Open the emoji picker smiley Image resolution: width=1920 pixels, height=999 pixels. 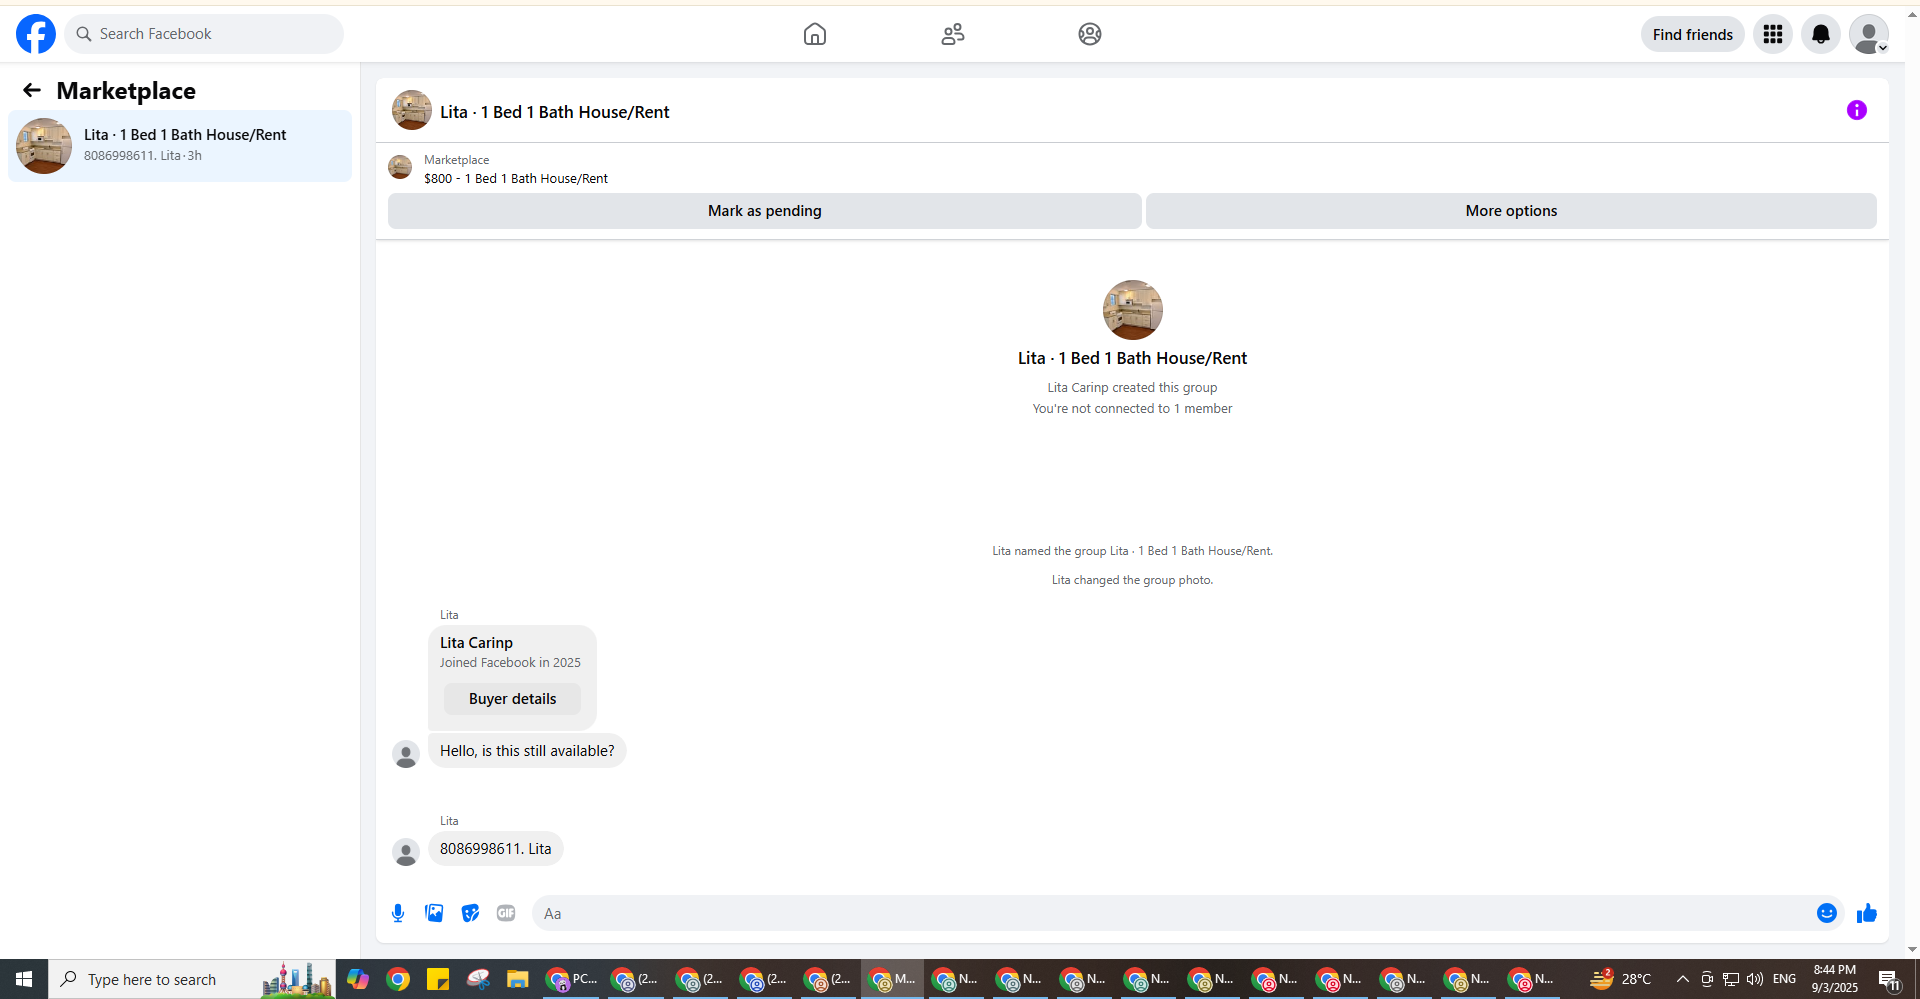[1827, 913]
